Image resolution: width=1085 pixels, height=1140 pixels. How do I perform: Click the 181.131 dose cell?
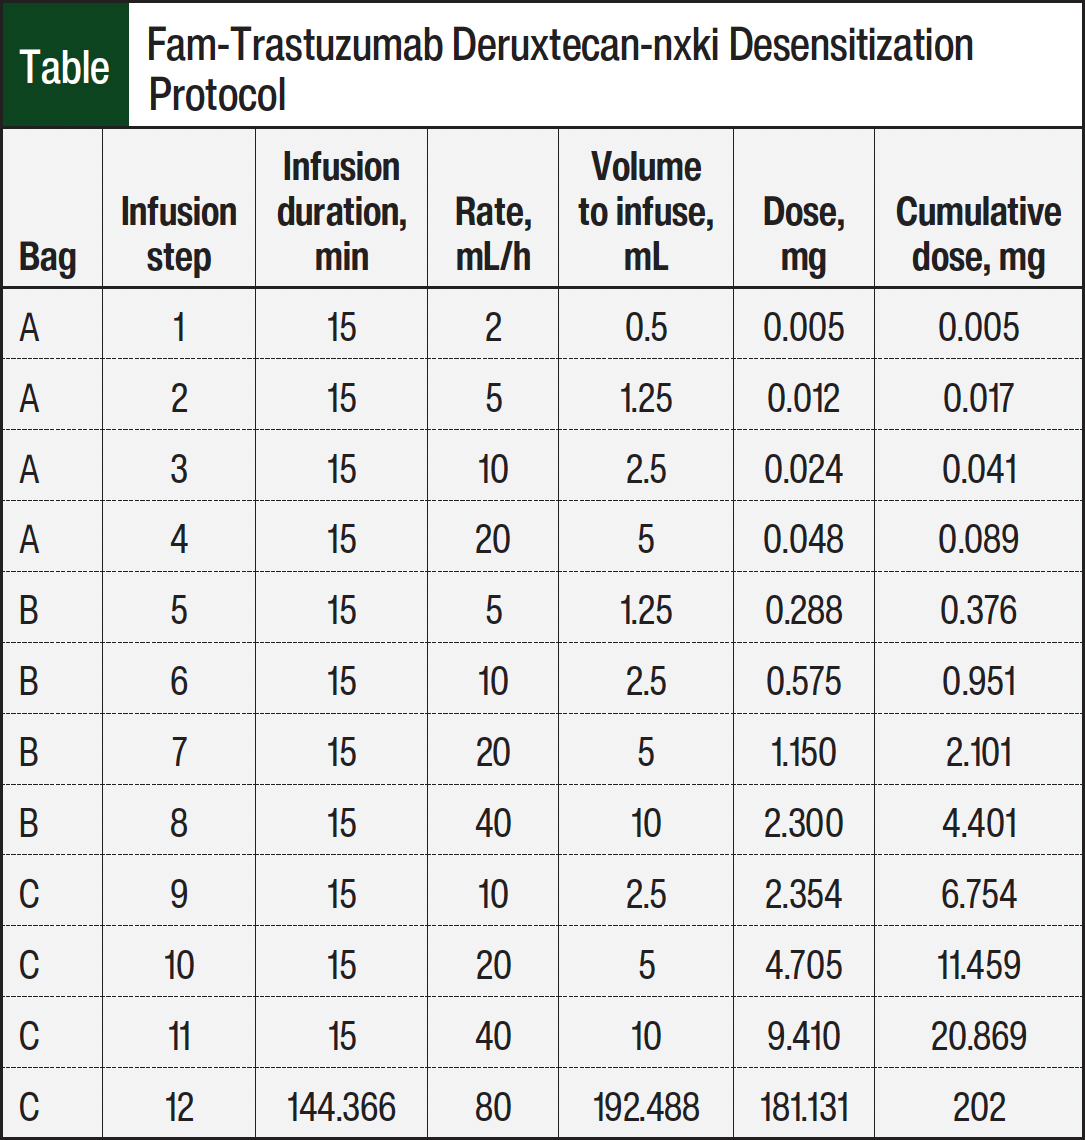pyautogui.click(x=804, y=1107)
